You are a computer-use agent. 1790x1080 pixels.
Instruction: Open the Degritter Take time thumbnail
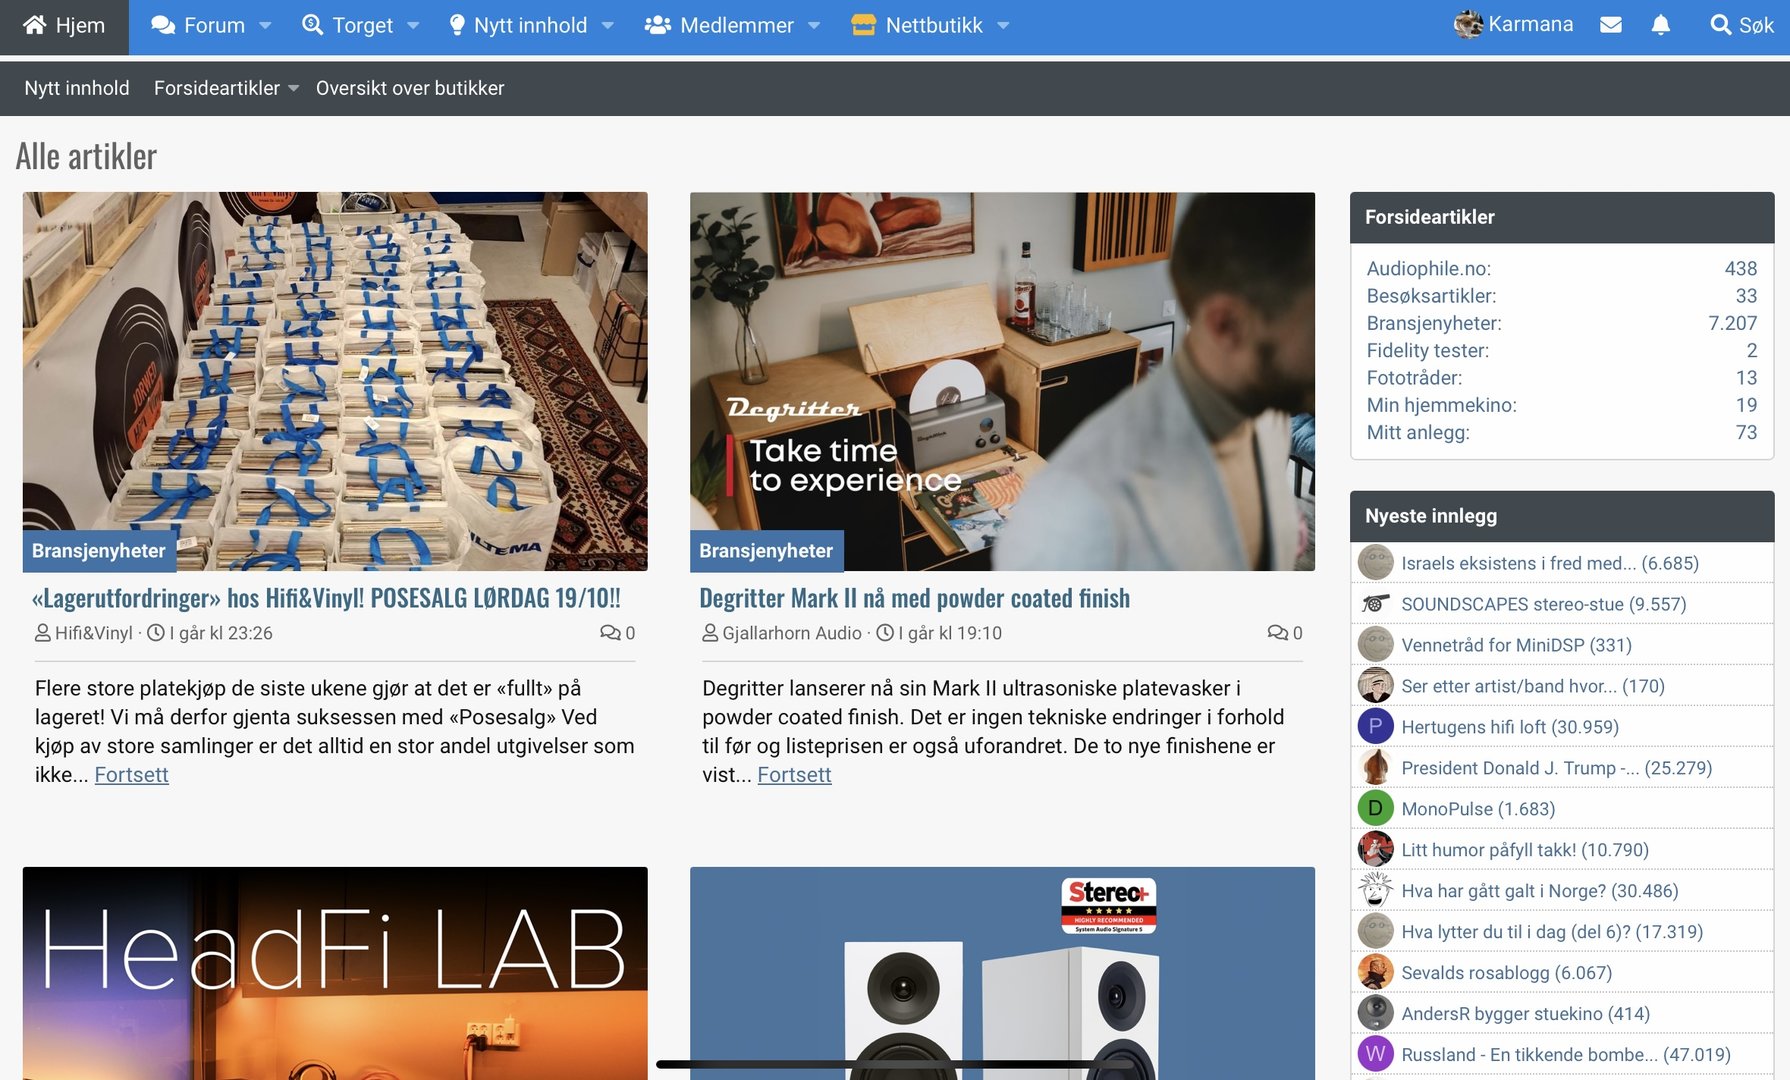pyautogui.click(x=1002, y=381)
